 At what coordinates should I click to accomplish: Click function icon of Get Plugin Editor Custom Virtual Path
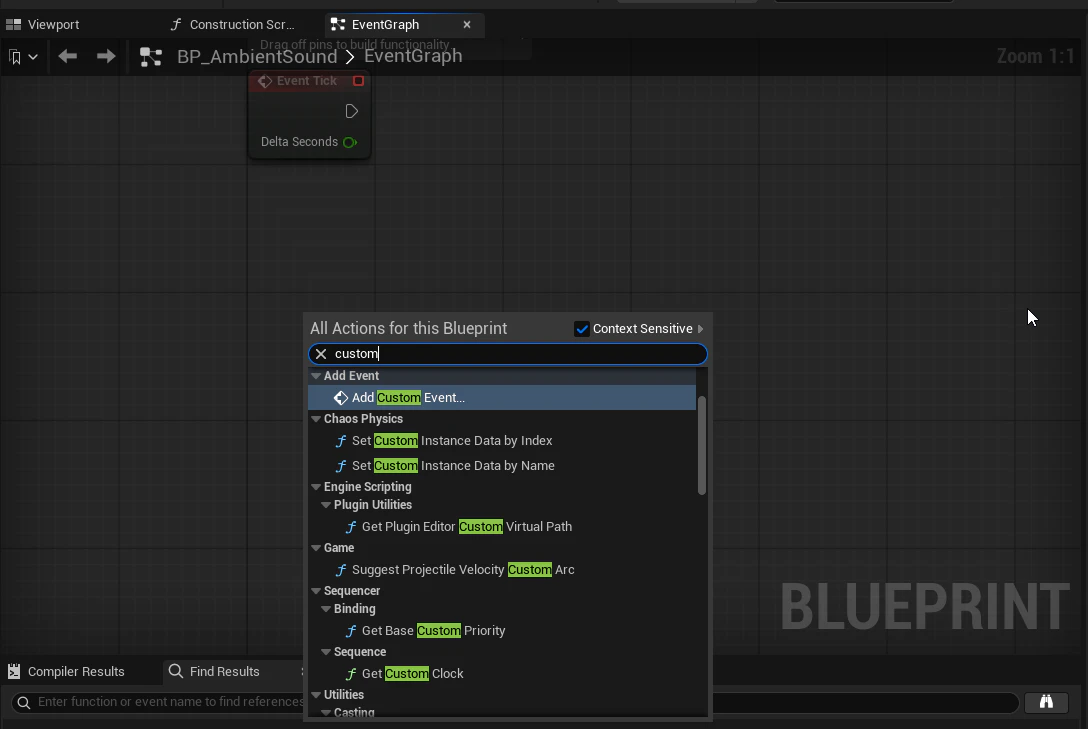pos(351,527)
